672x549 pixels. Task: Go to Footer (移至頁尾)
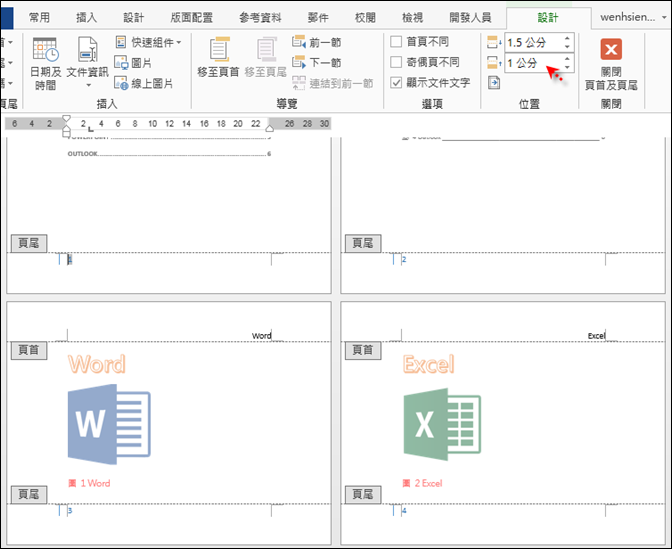[265, 57]
